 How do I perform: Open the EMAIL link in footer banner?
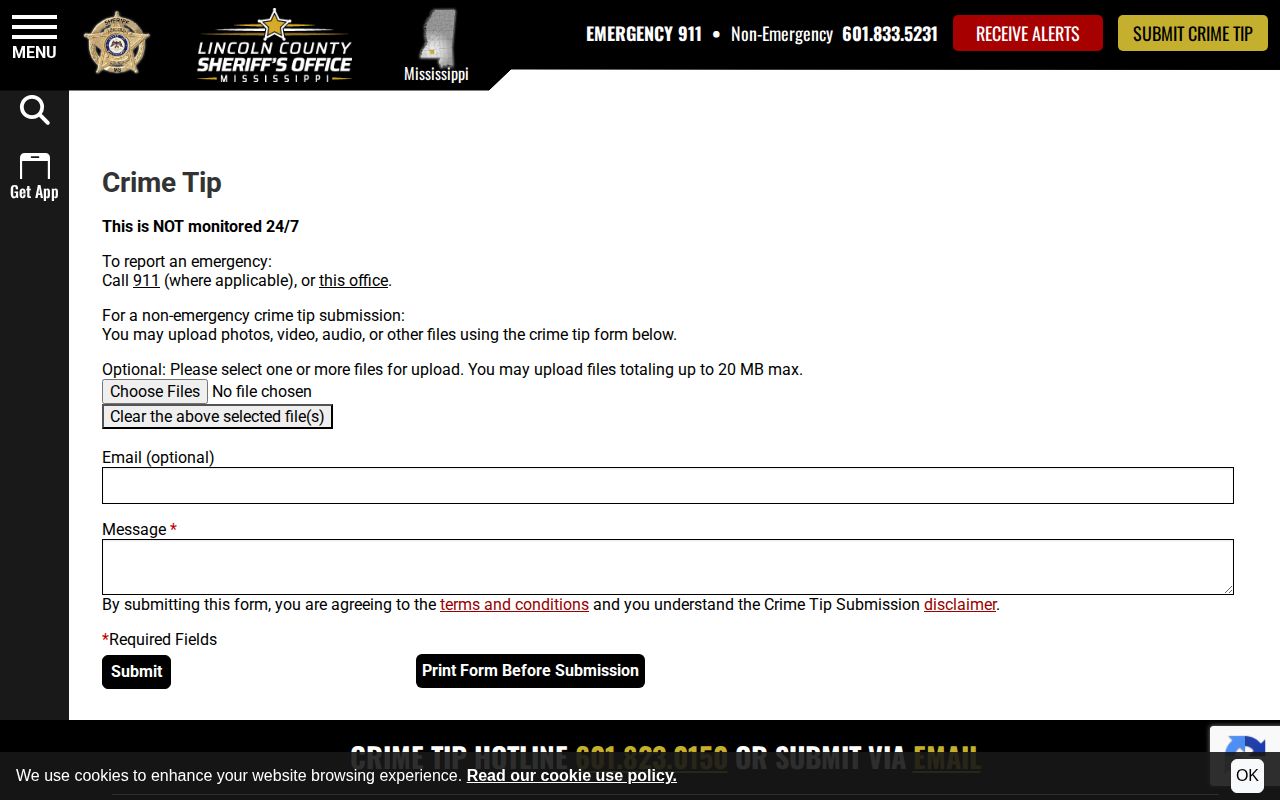[x=947, y=757]
